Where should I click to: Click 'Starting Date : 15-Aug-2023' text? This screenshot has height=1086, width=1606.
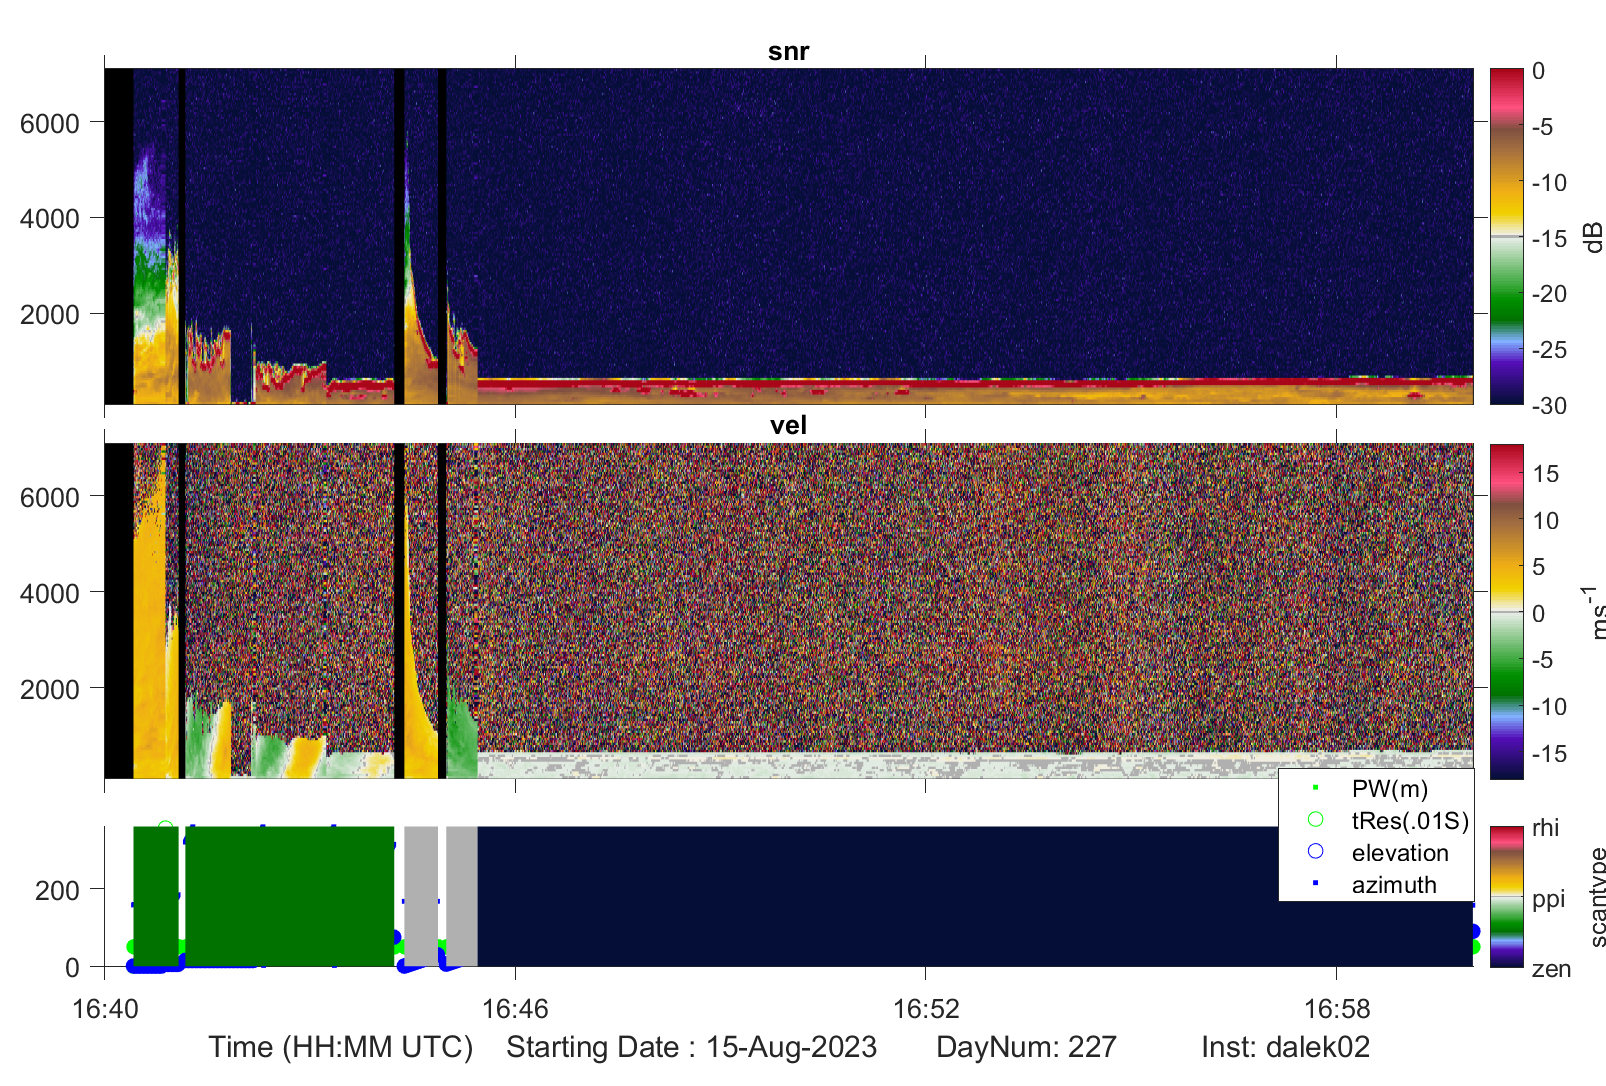[x=691, y=1047]
